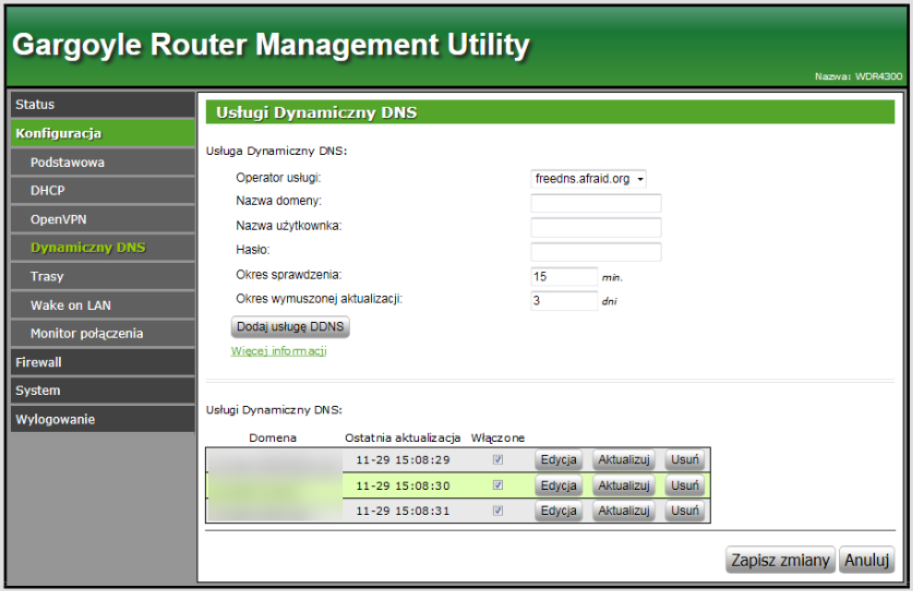Disable the second DDNS service checkbox
This screenshot has height=591, width=913.
(x=498, y=485)
